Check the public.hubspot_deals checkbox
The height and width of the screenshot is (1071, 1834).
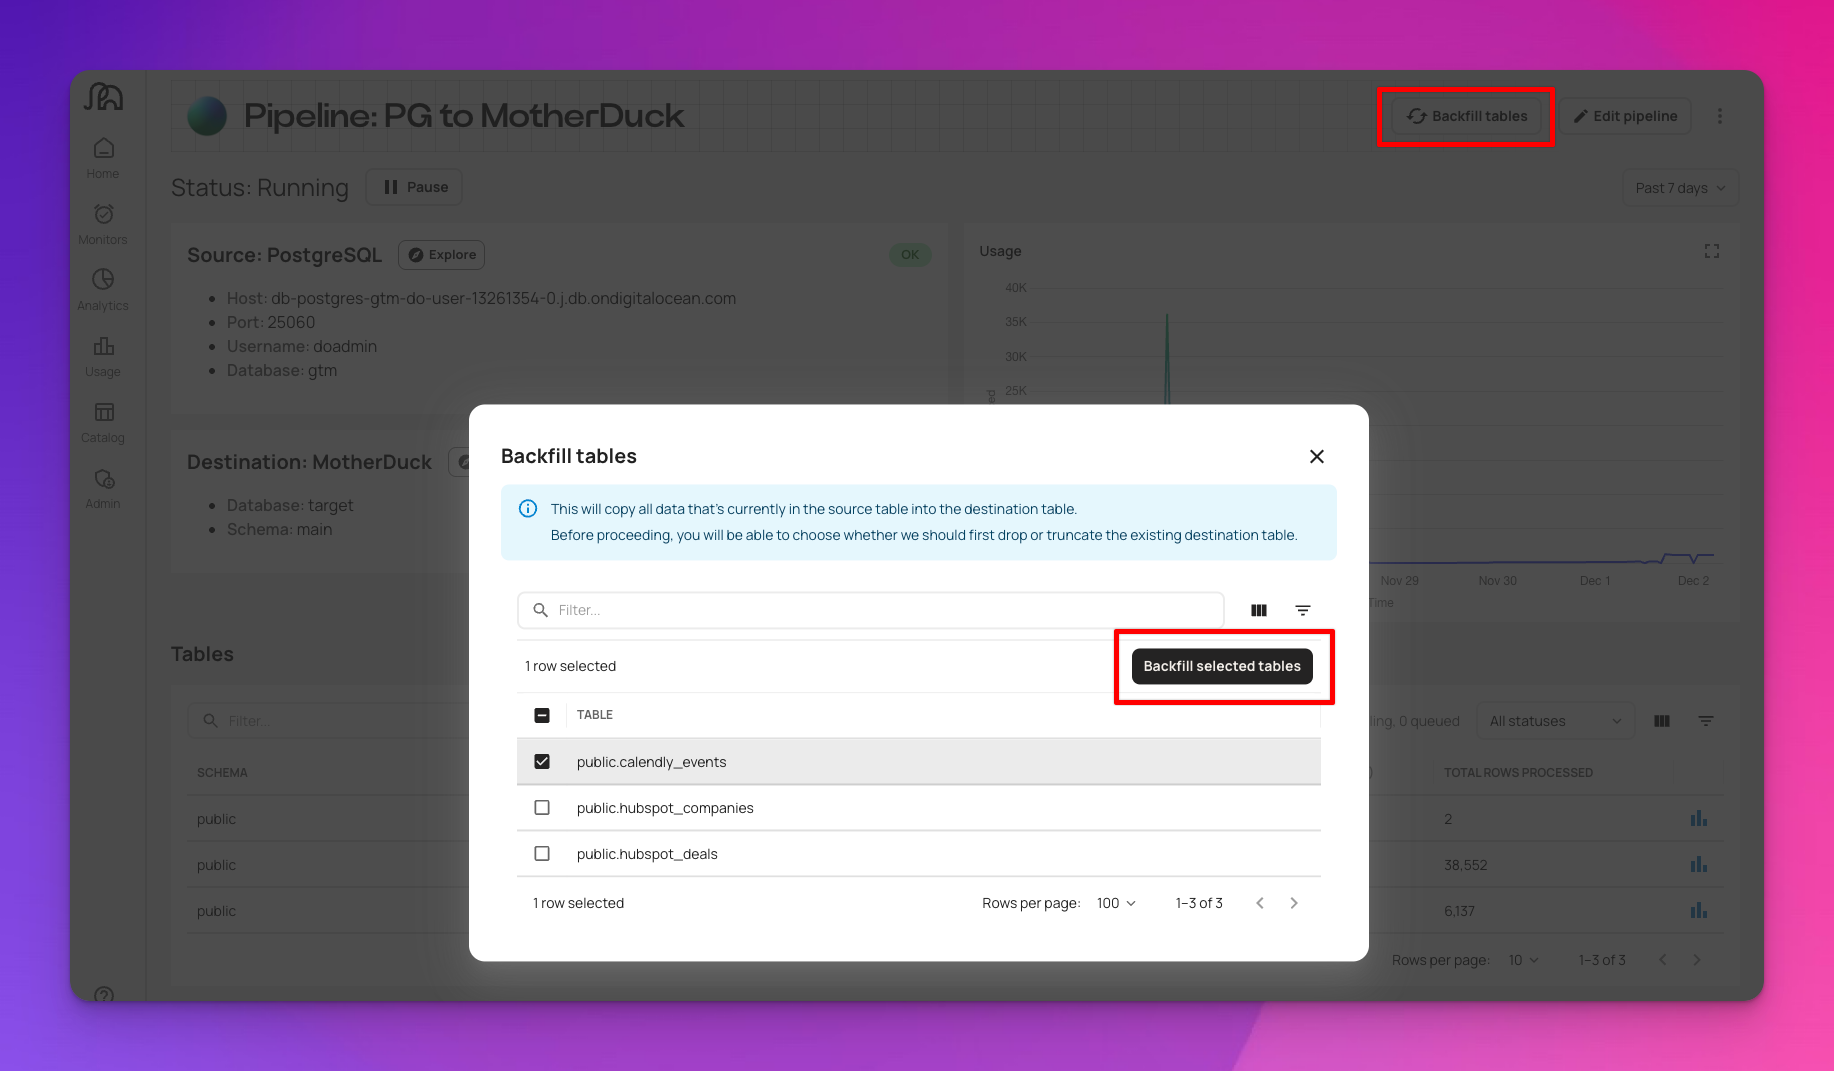pyautogui.click(x=542, y=853)
